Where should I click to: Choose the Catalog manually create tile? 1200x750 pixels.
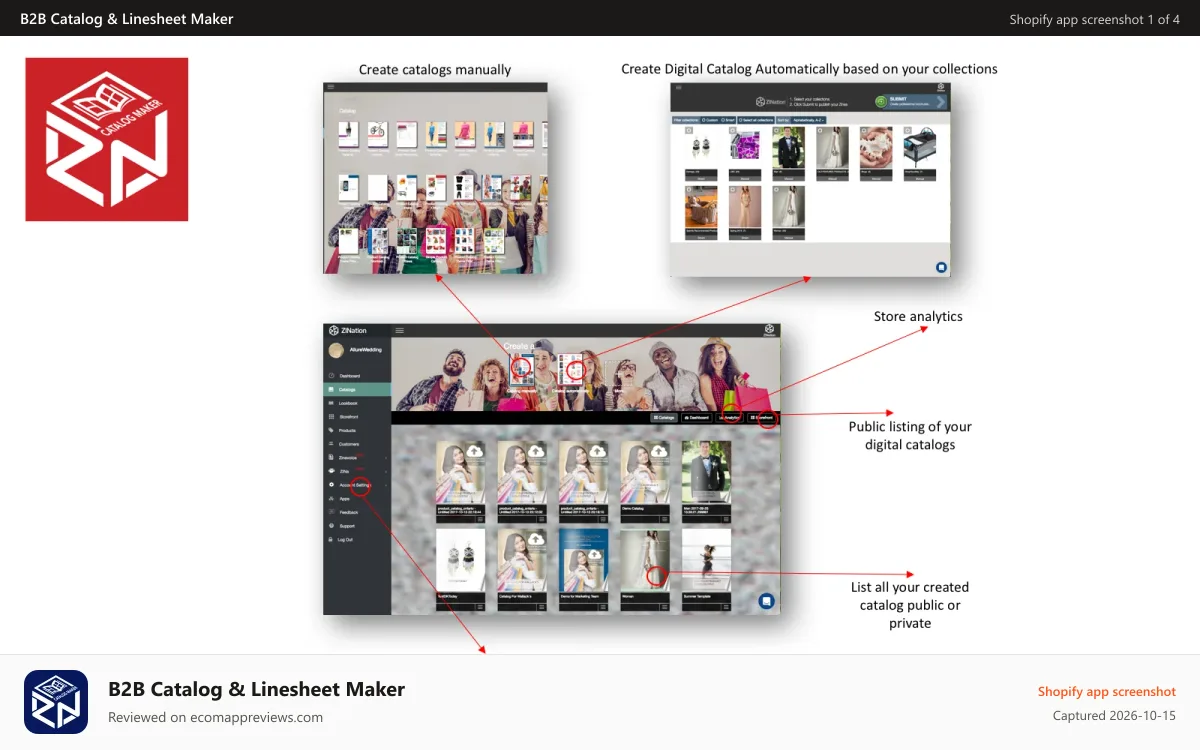click(522, 370)
